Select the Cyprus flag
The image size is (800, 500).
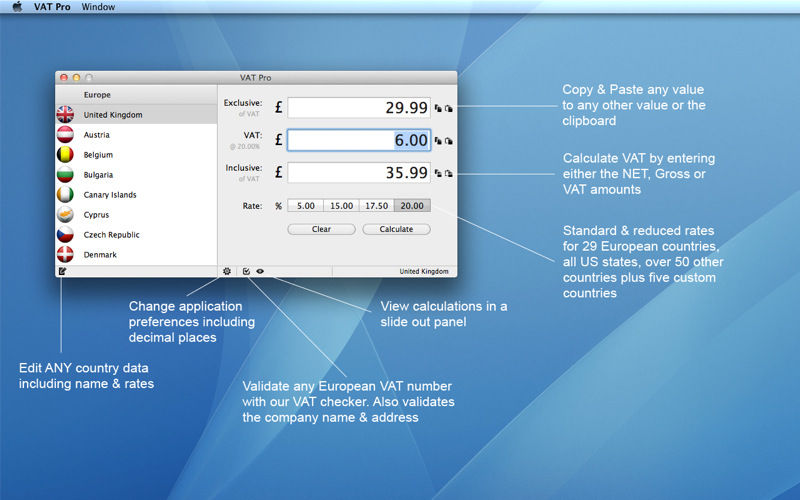65,214
